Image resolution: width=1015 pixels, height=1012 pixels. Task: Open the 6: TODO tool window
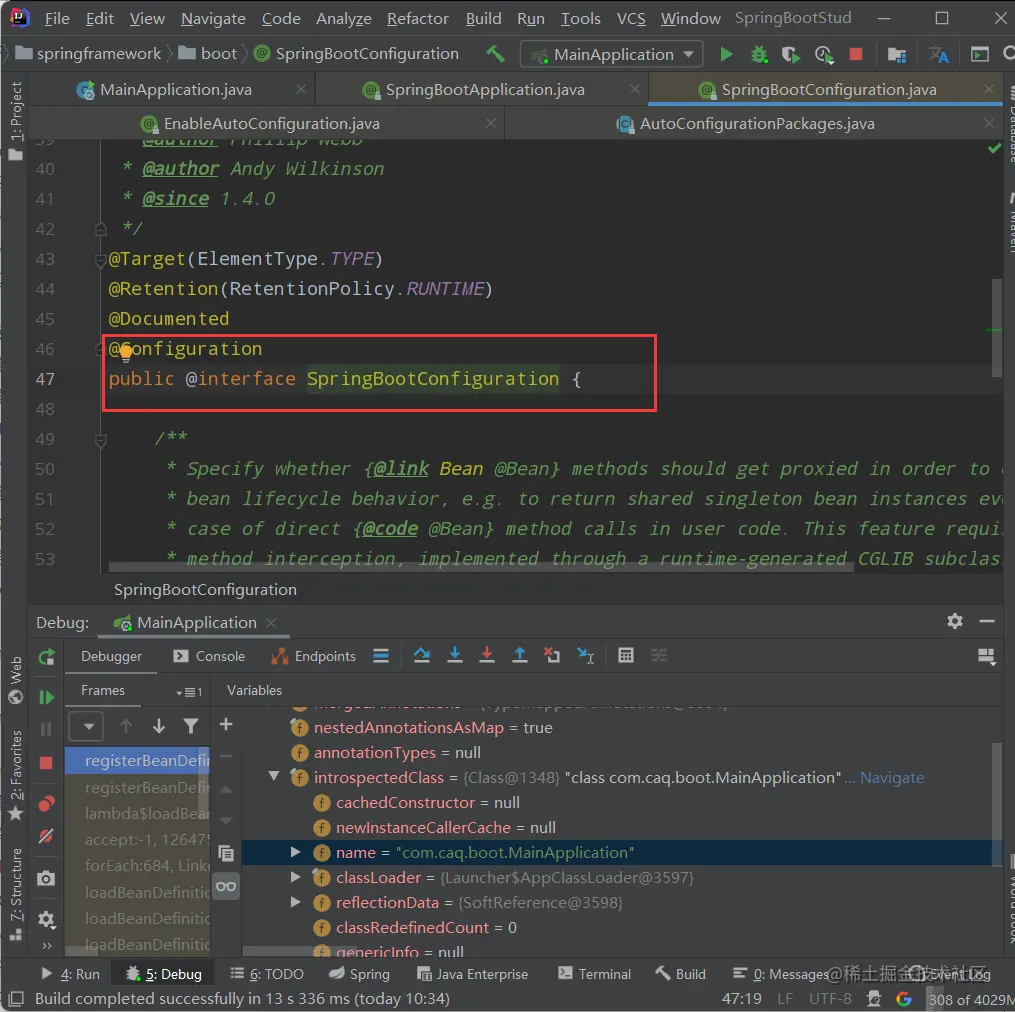point(267,974)
